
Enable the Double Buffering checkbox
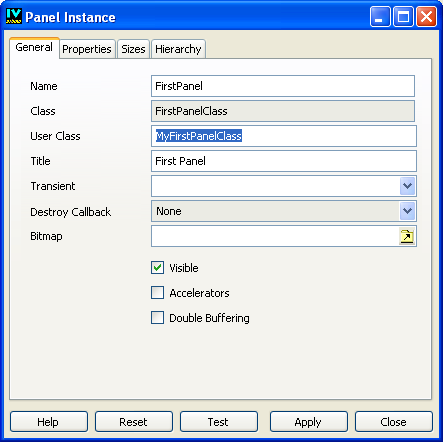(x=157, y=318)
